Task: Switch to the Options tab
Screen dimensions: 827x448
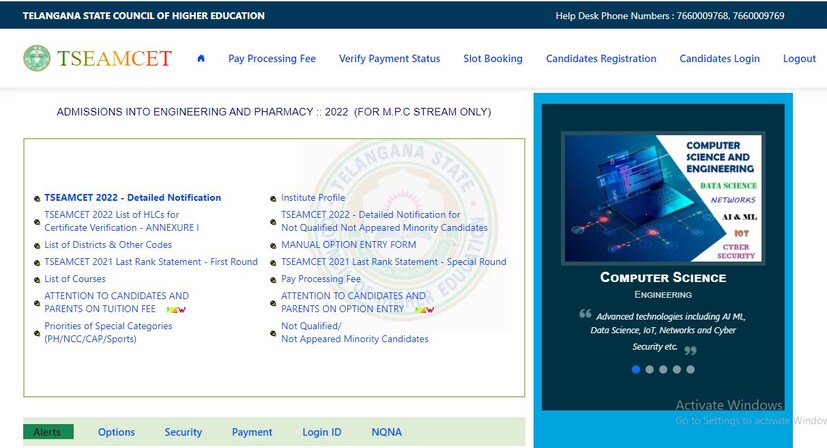Action: coord(117,432)
